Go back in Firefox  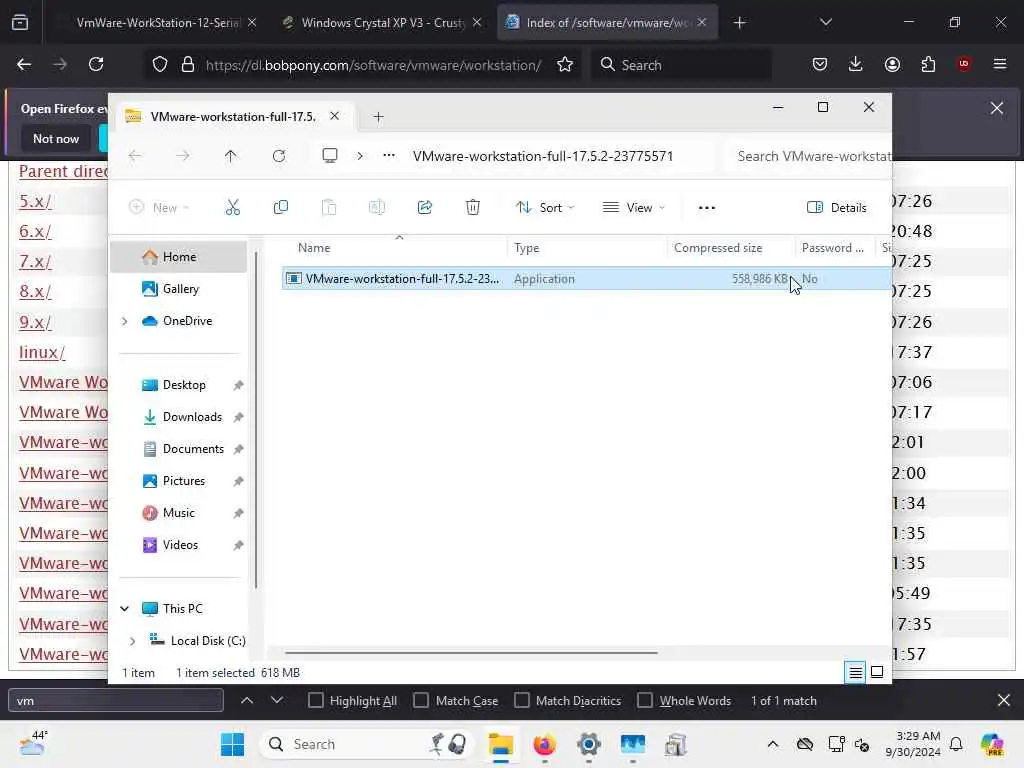tap(24, 64)
